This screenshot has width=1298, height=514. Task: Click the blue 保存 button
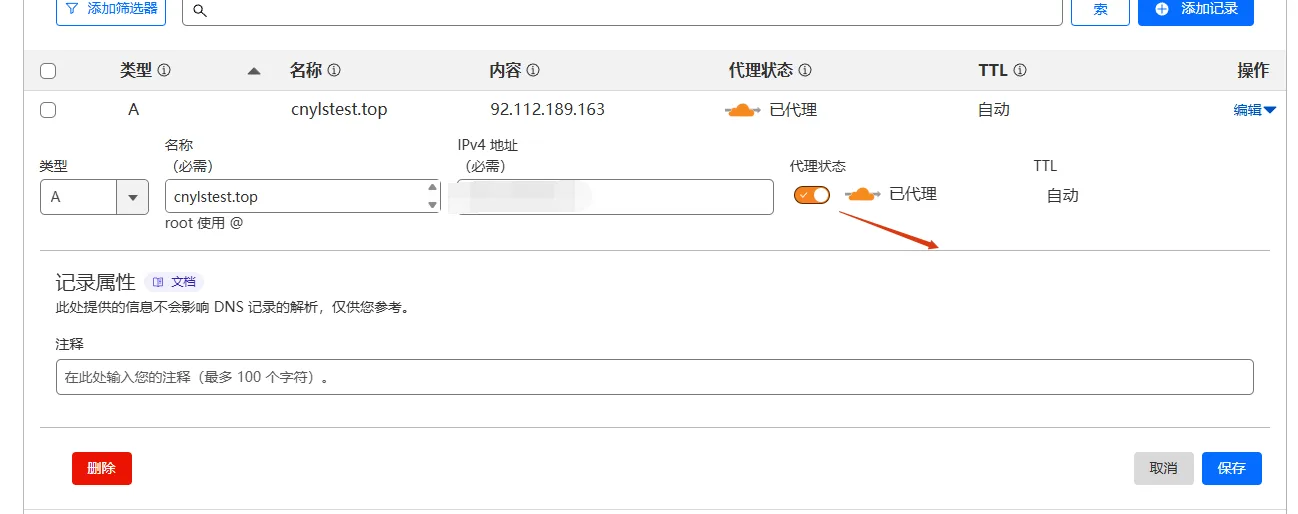[1232, 468]
